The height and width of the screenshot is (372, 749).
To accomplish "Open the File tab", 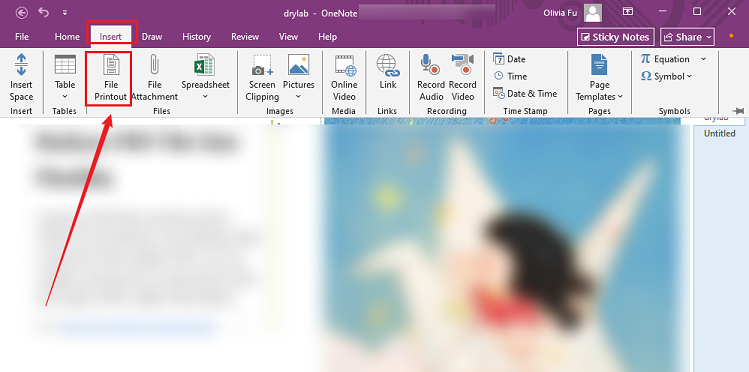I will [x=22, y=37].
